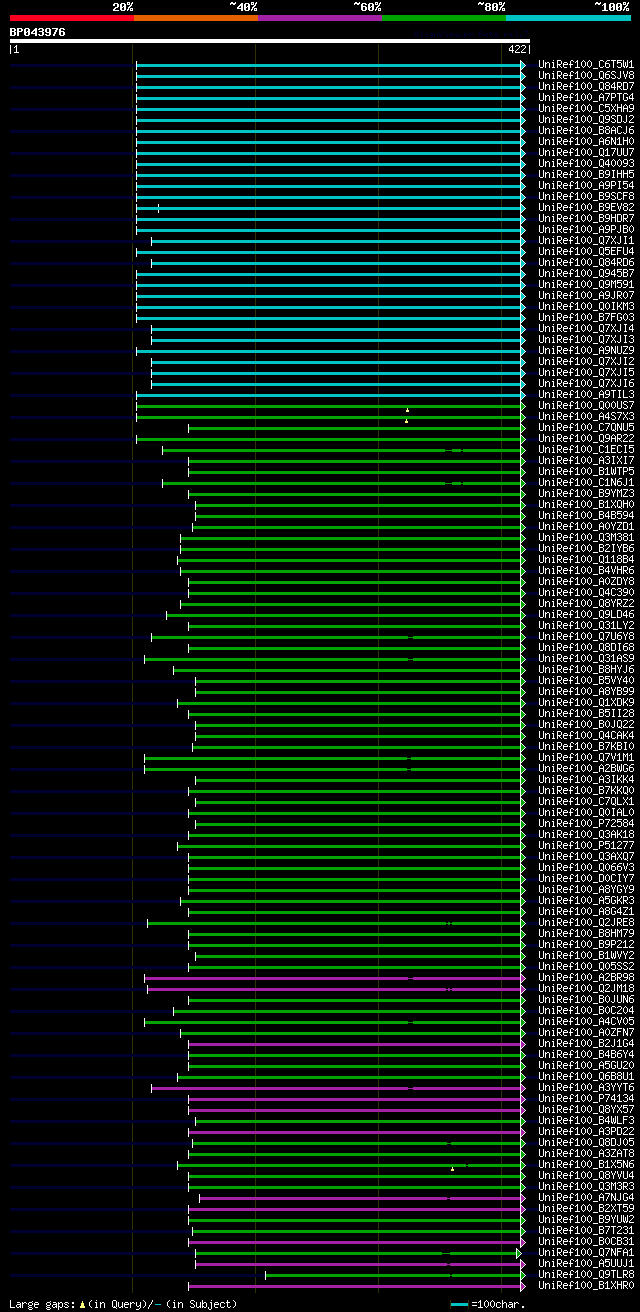Choose the UniRef100_Q2JM18 label
640x1312 pixels.
[586, 988]
